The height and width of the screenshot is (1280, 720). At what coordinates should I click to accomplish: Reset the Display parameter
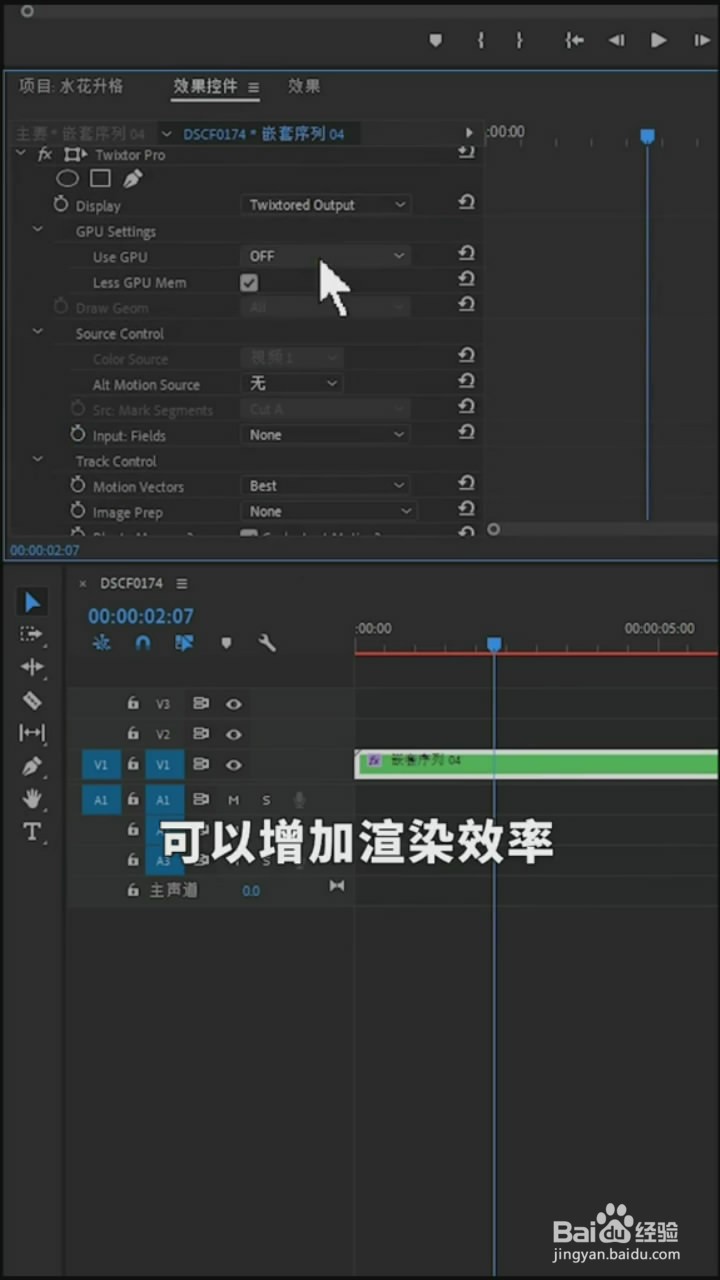(x=466, y=203)
